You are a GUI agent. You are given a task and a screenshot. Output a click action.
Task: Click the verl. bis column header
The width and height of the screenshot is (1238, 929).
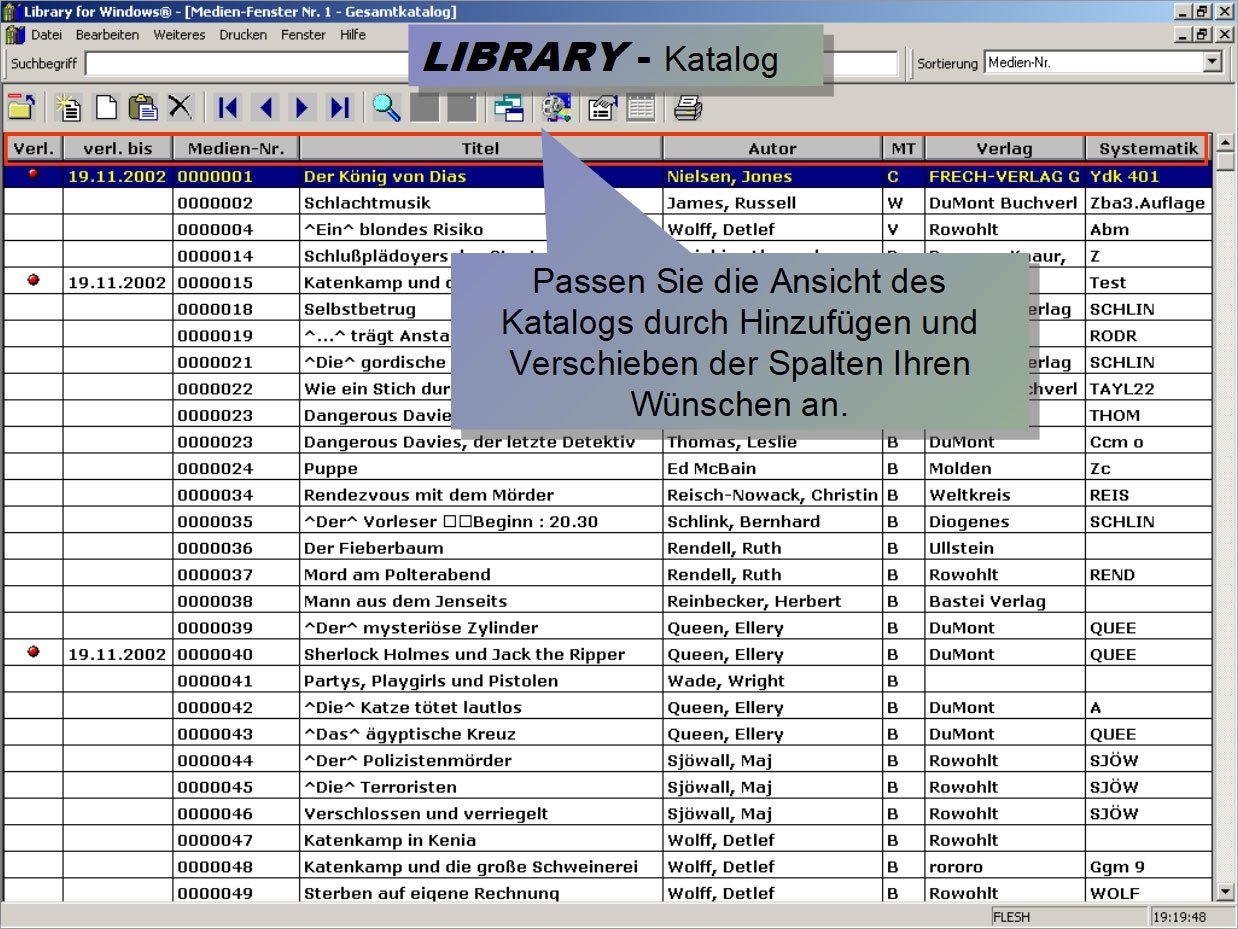pyautogui.click(x=118, y=149)
